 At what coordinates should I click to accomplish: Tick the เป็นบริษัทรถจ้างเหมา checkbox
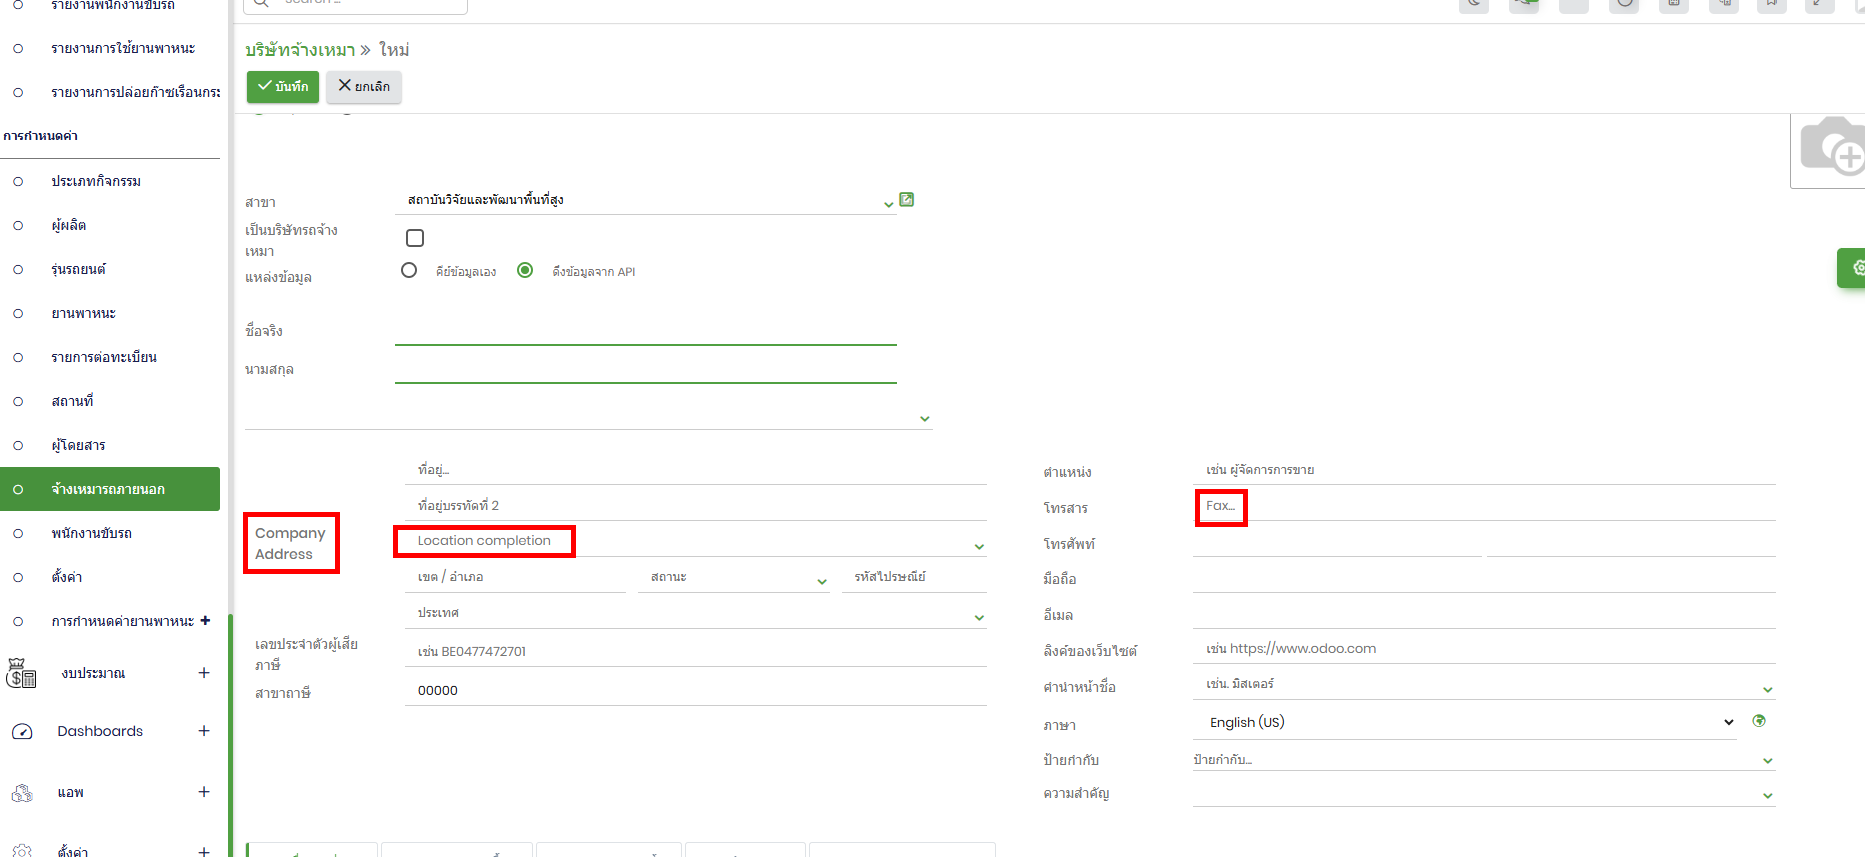[415, 238]
